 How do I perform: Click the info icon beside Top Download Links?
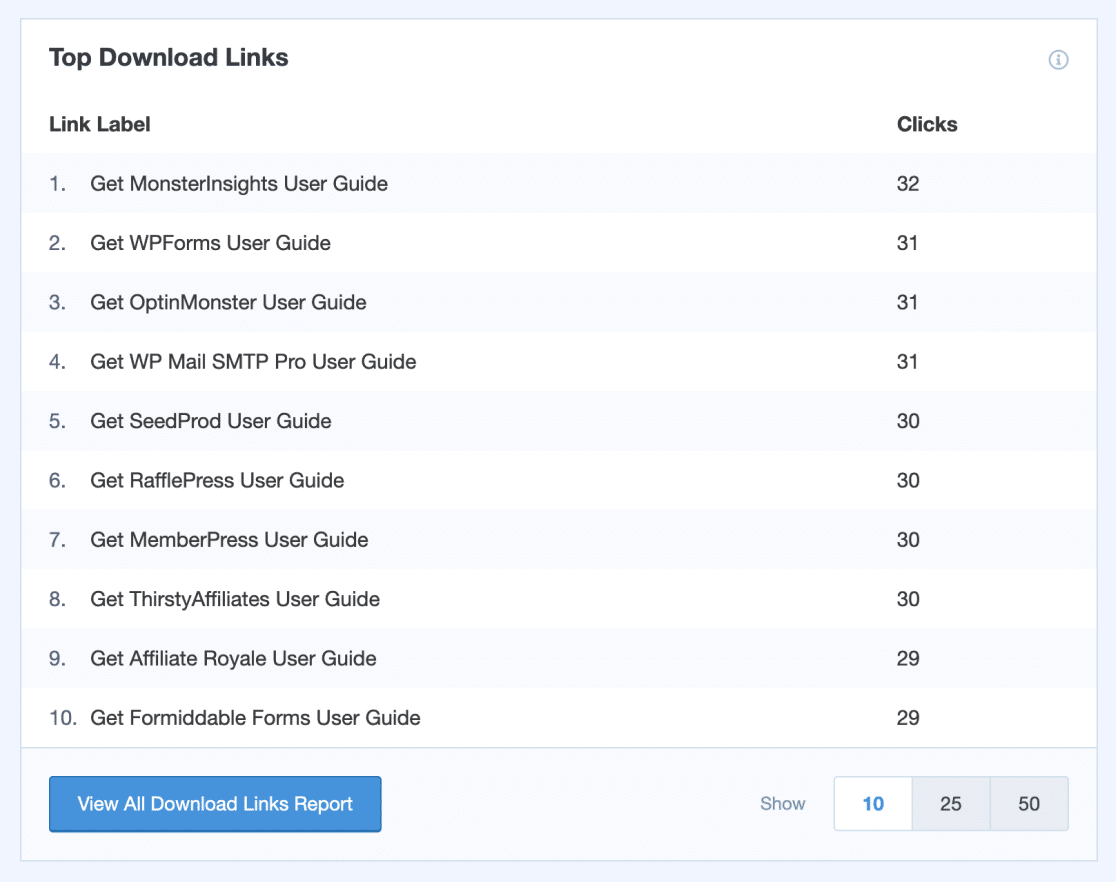click(x=1058, y=60)
